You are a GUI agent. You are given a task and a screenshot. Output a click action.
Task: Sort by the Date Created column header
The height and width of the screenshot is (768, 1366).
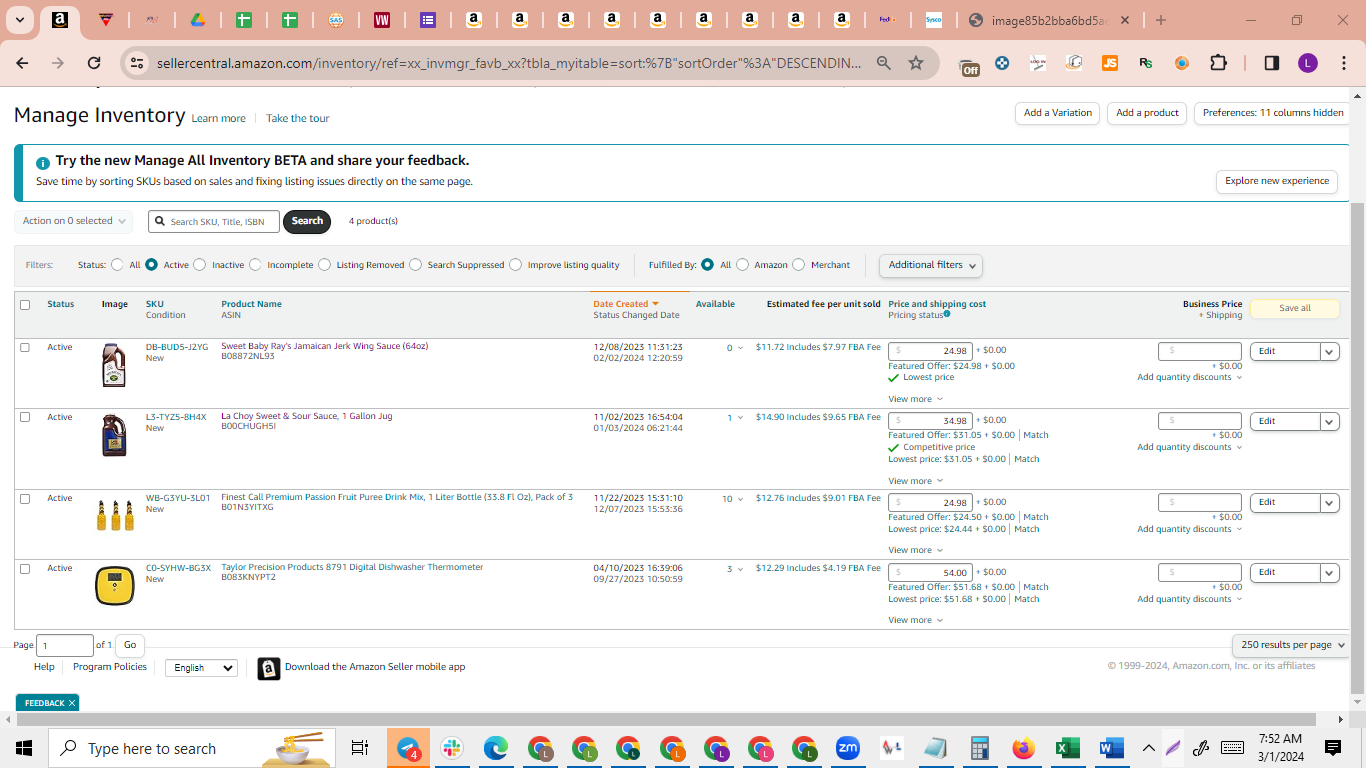tap(626, 304)
